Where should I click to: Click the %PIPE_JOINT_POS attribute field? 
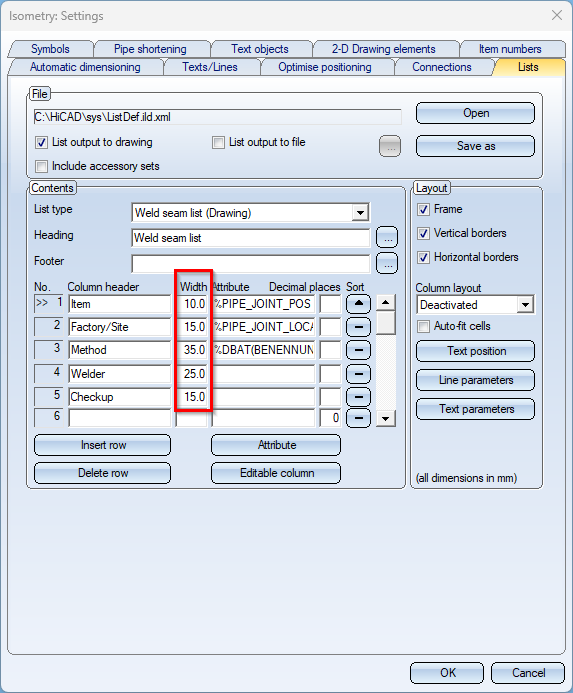point(264,304)
